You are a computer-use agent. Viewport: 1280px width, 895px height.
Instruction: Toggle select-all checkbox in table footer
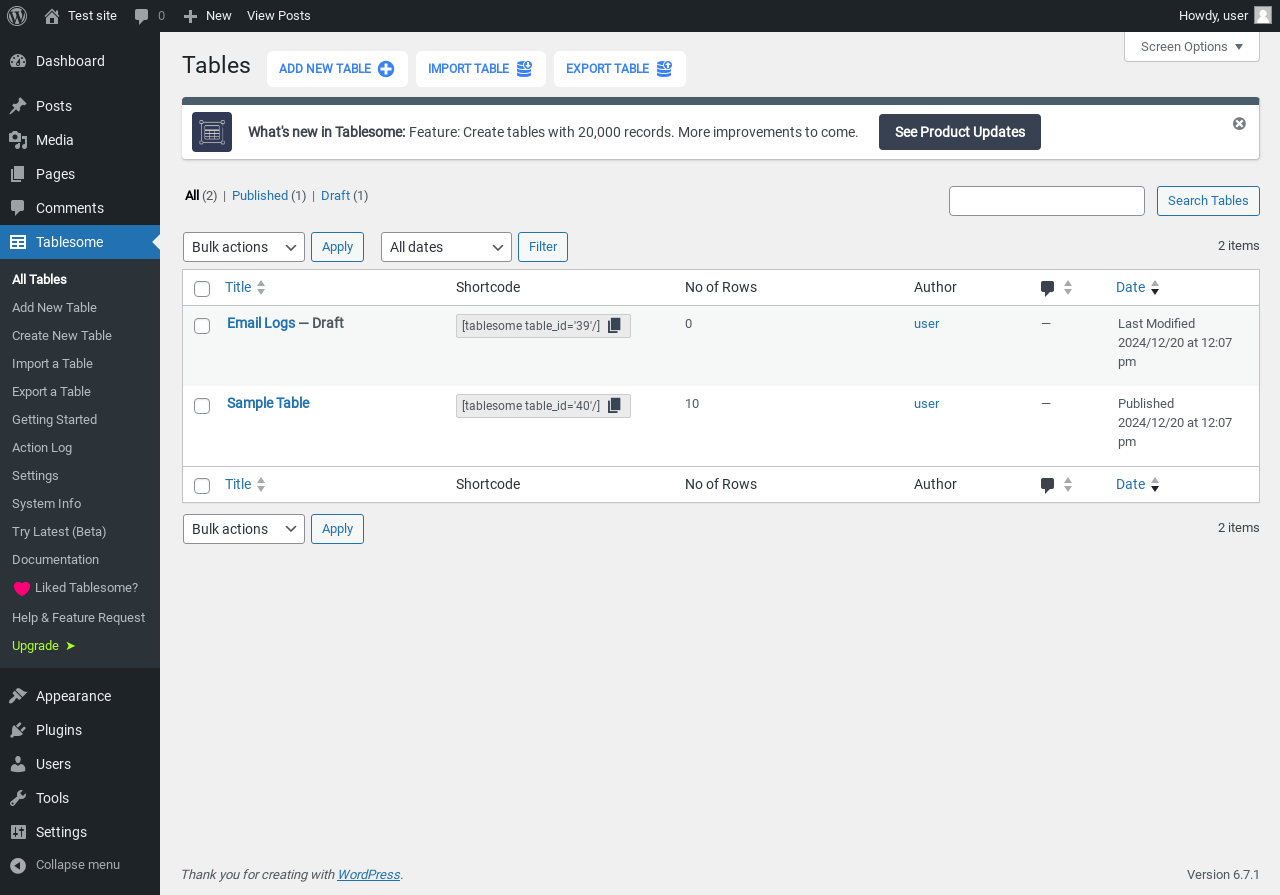pos(202,486)
